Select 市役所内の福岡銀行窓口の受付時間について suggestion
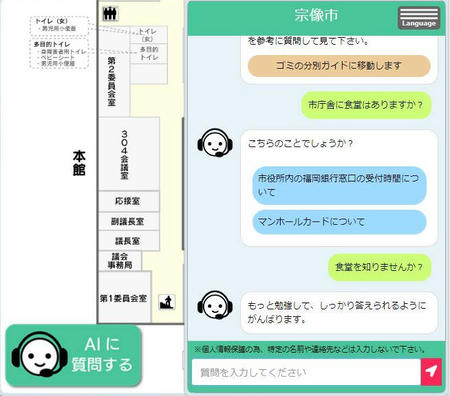 click(x=339, y=185)
